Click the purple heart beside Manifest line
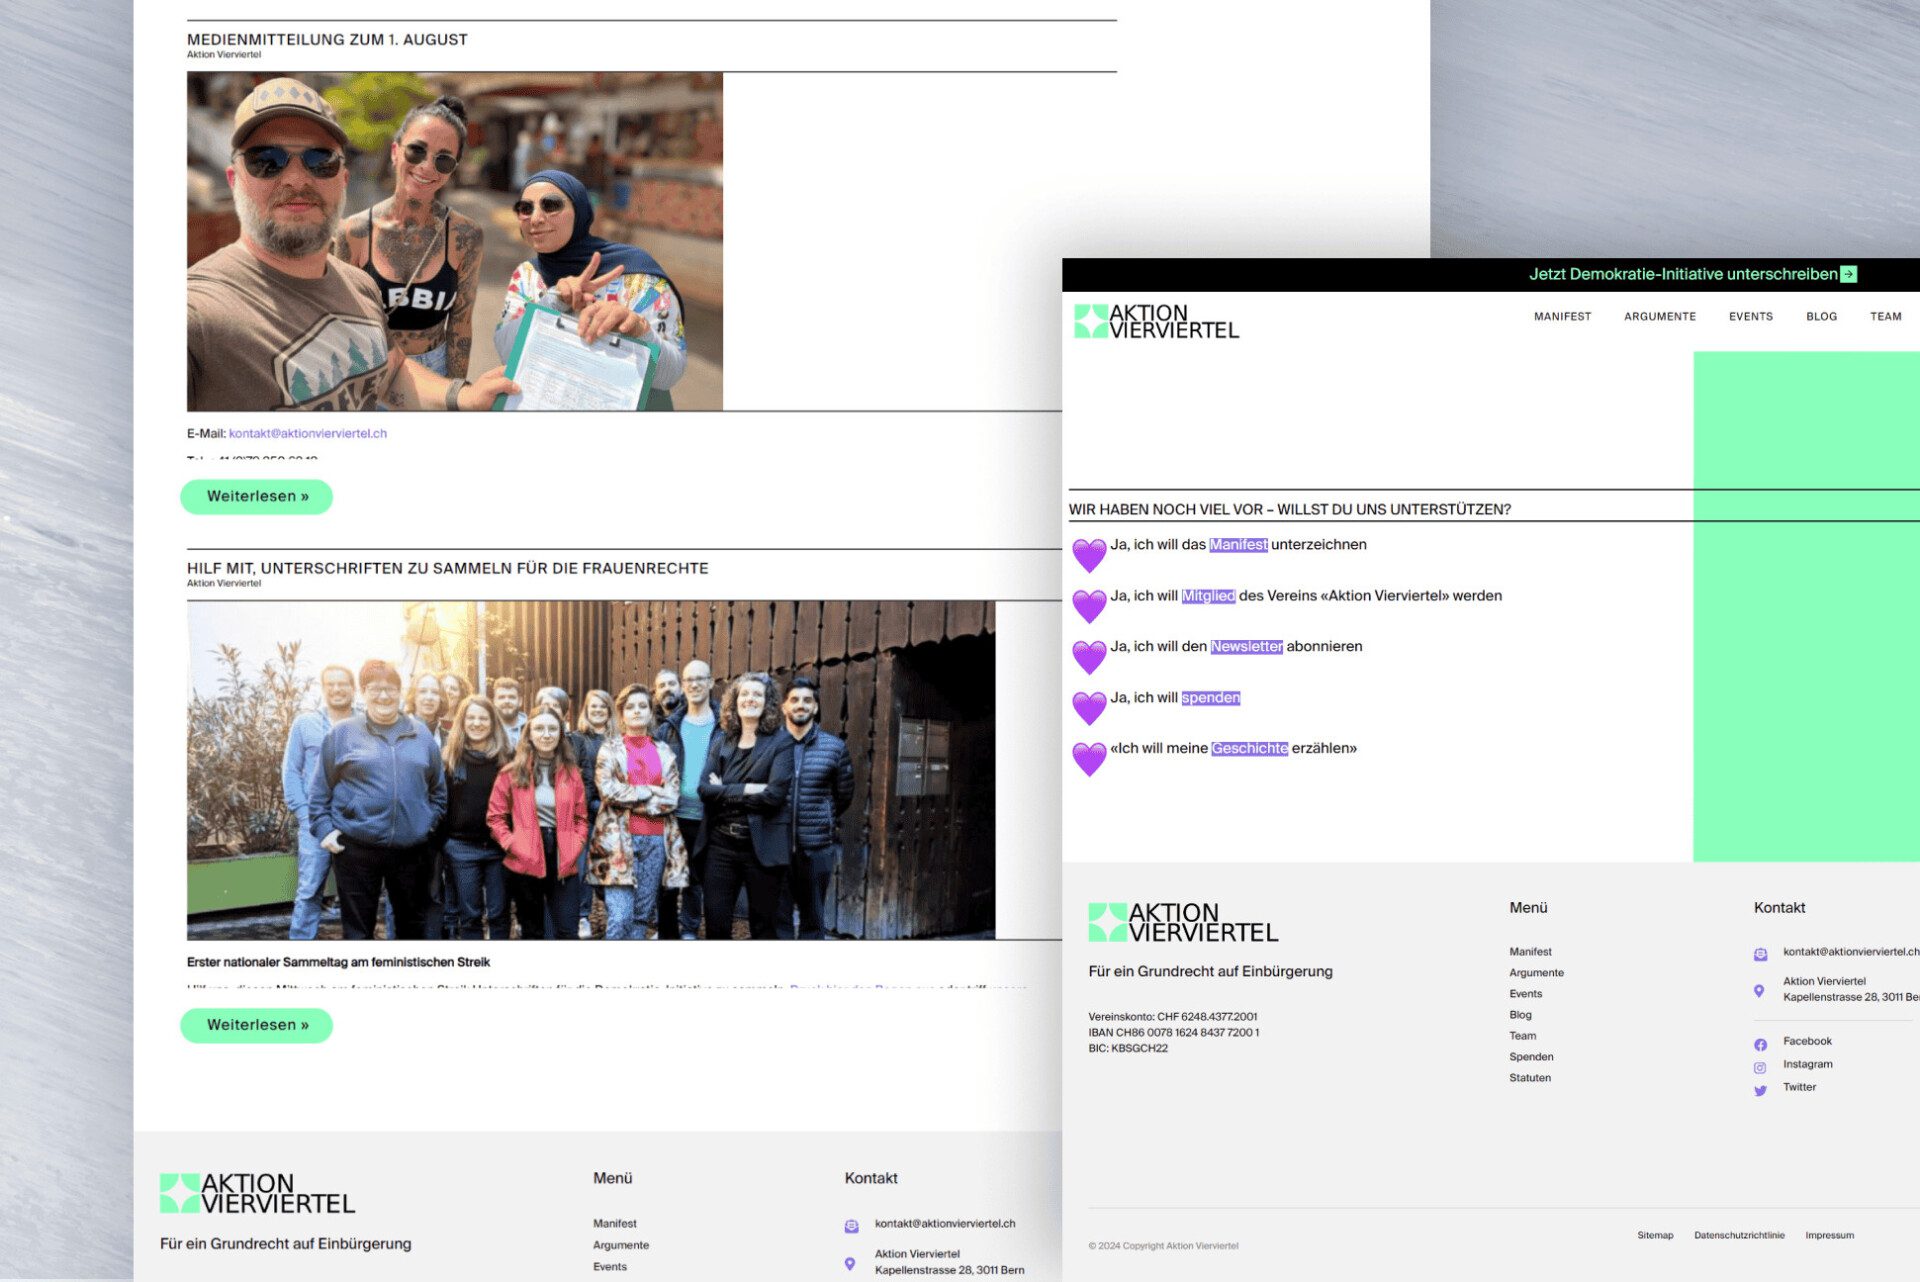 1089,554
